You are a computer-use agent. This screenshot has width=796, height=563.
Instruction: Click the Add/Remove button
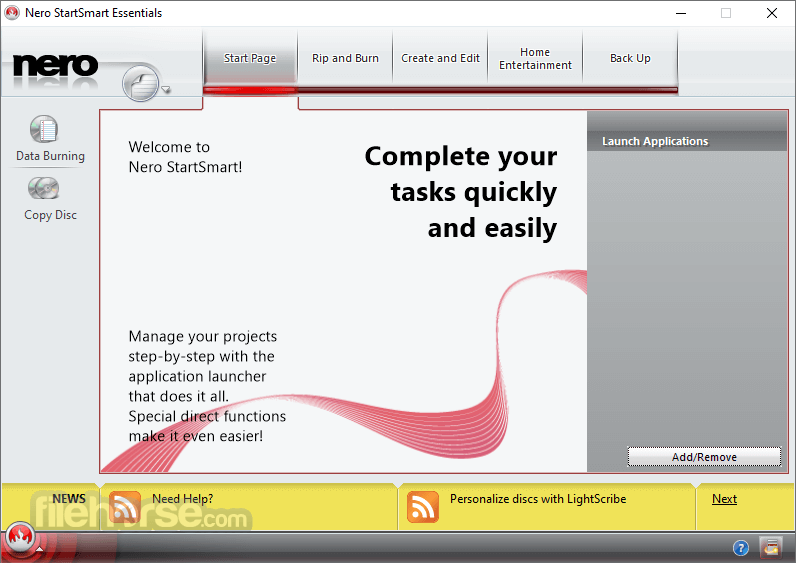pos(704,456)
